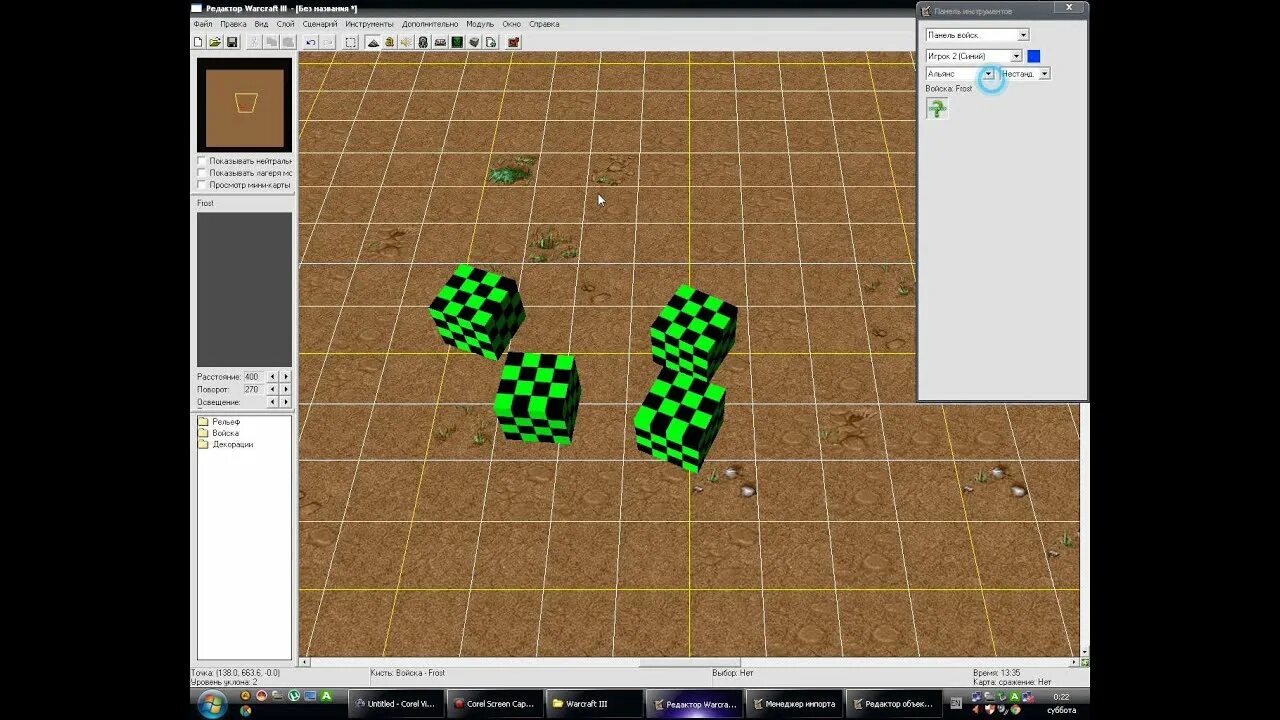
Task: Switch to Untitled - Corel taskbar button
Action: point(395,703)
